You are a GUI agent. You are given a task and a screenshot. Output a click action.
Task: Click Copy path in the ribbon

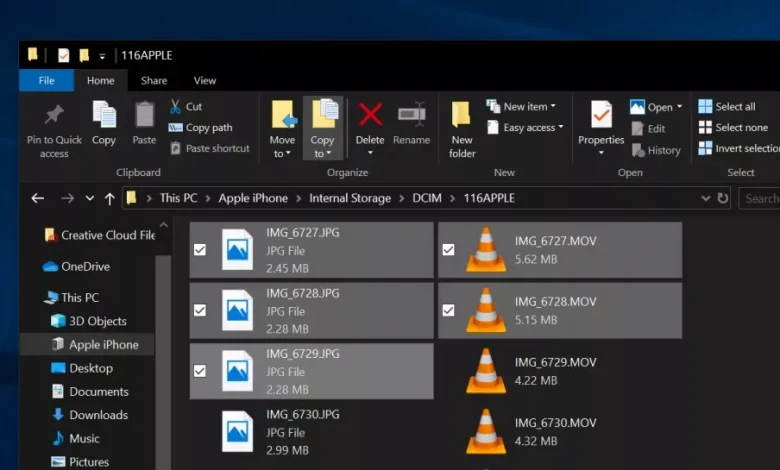coord(201,128)
